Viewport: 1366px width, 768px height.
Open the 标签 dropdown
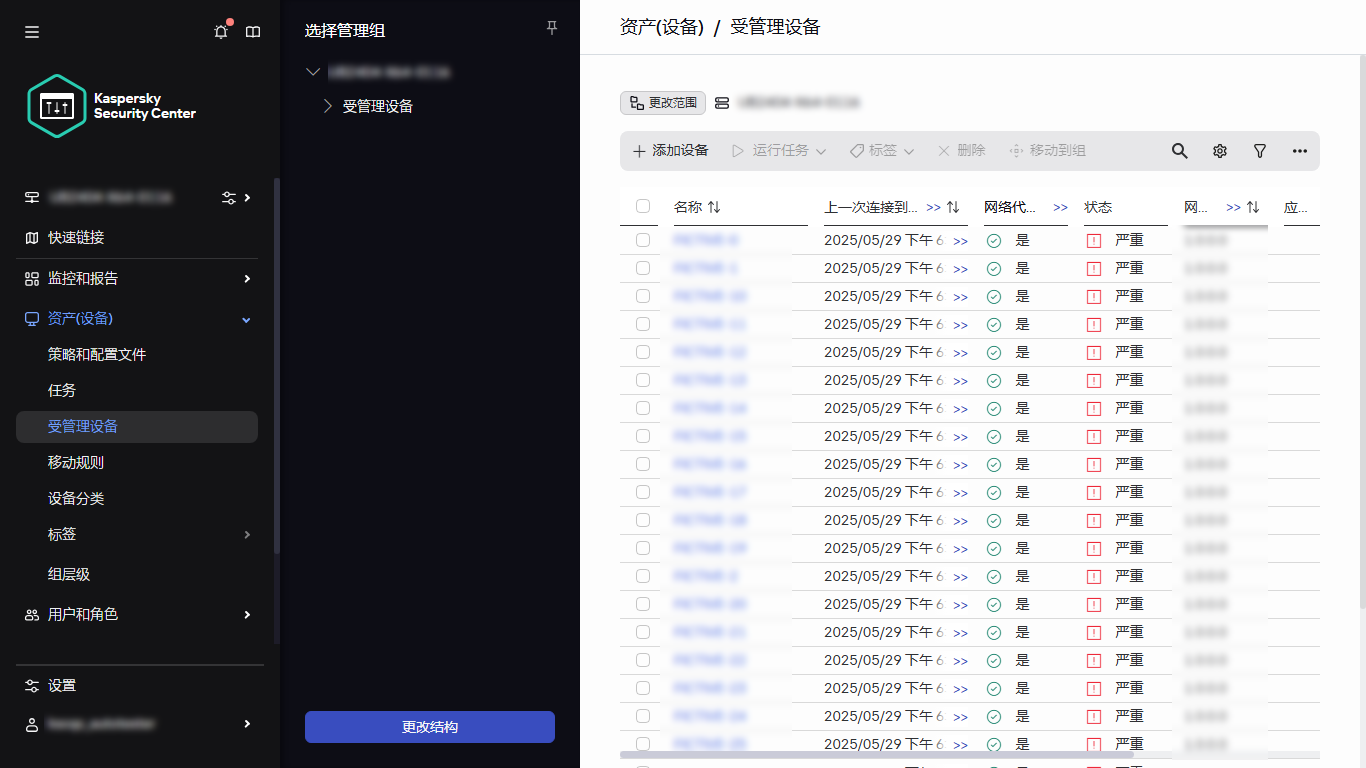click(x=881, y=151)
